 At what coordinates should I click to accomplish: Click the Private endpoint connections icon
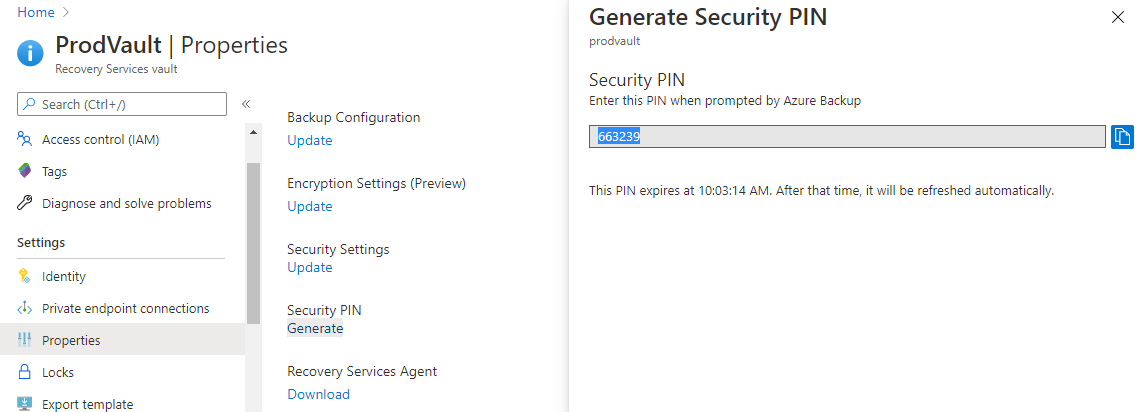(25, 308)
